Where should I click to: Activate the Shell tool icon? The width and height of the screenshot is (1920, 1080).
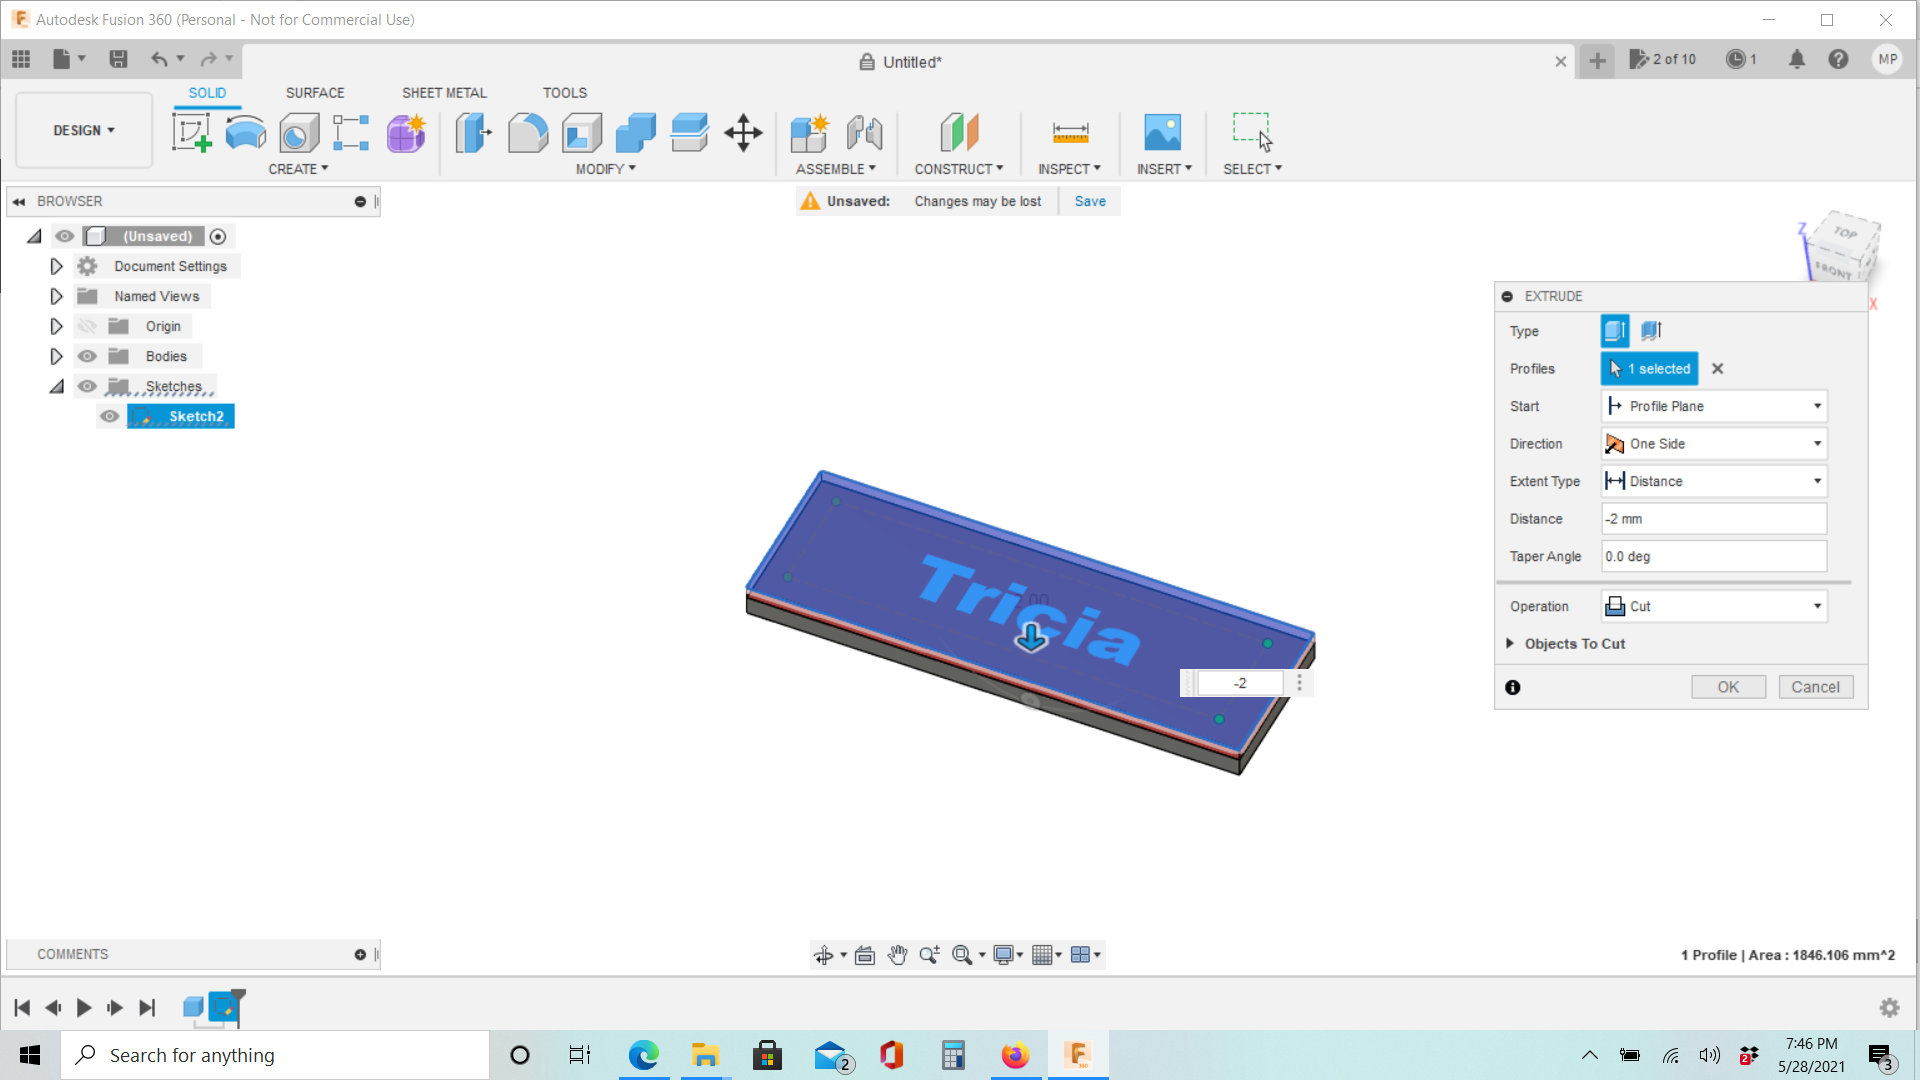[x=582, y=132]
